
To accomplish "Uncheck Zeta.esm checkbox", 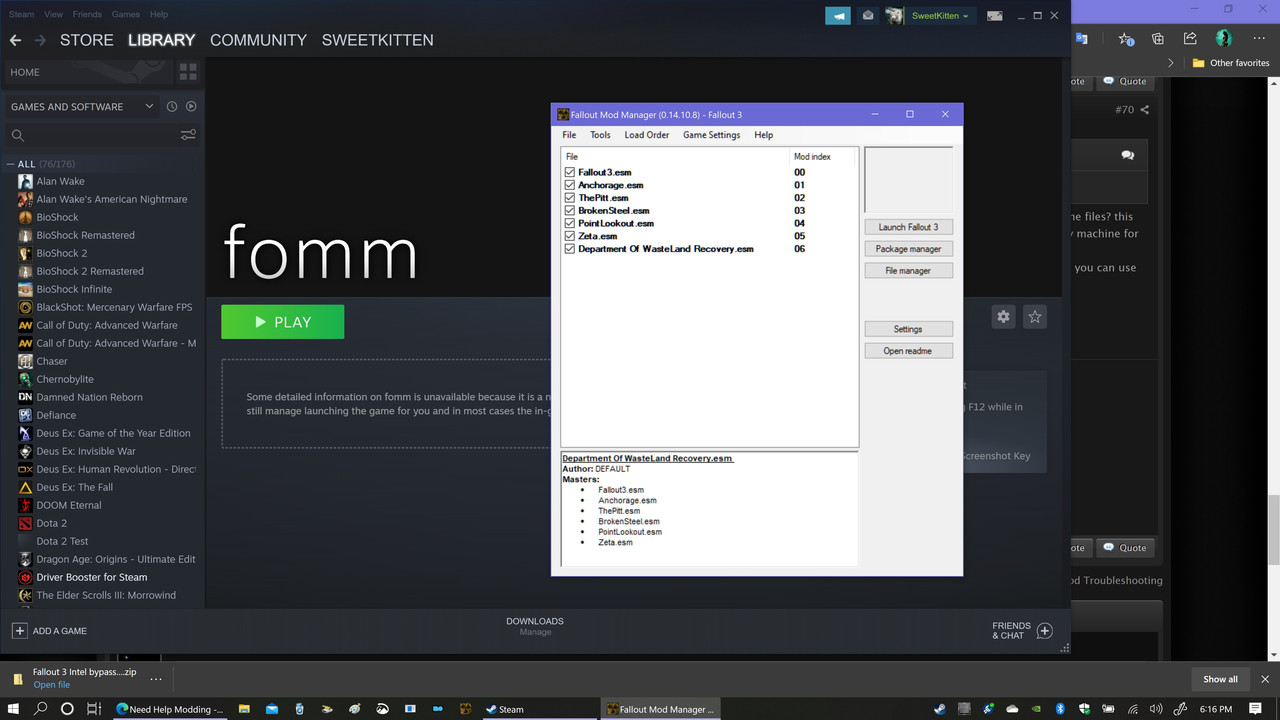I will (x=570, y=236).
